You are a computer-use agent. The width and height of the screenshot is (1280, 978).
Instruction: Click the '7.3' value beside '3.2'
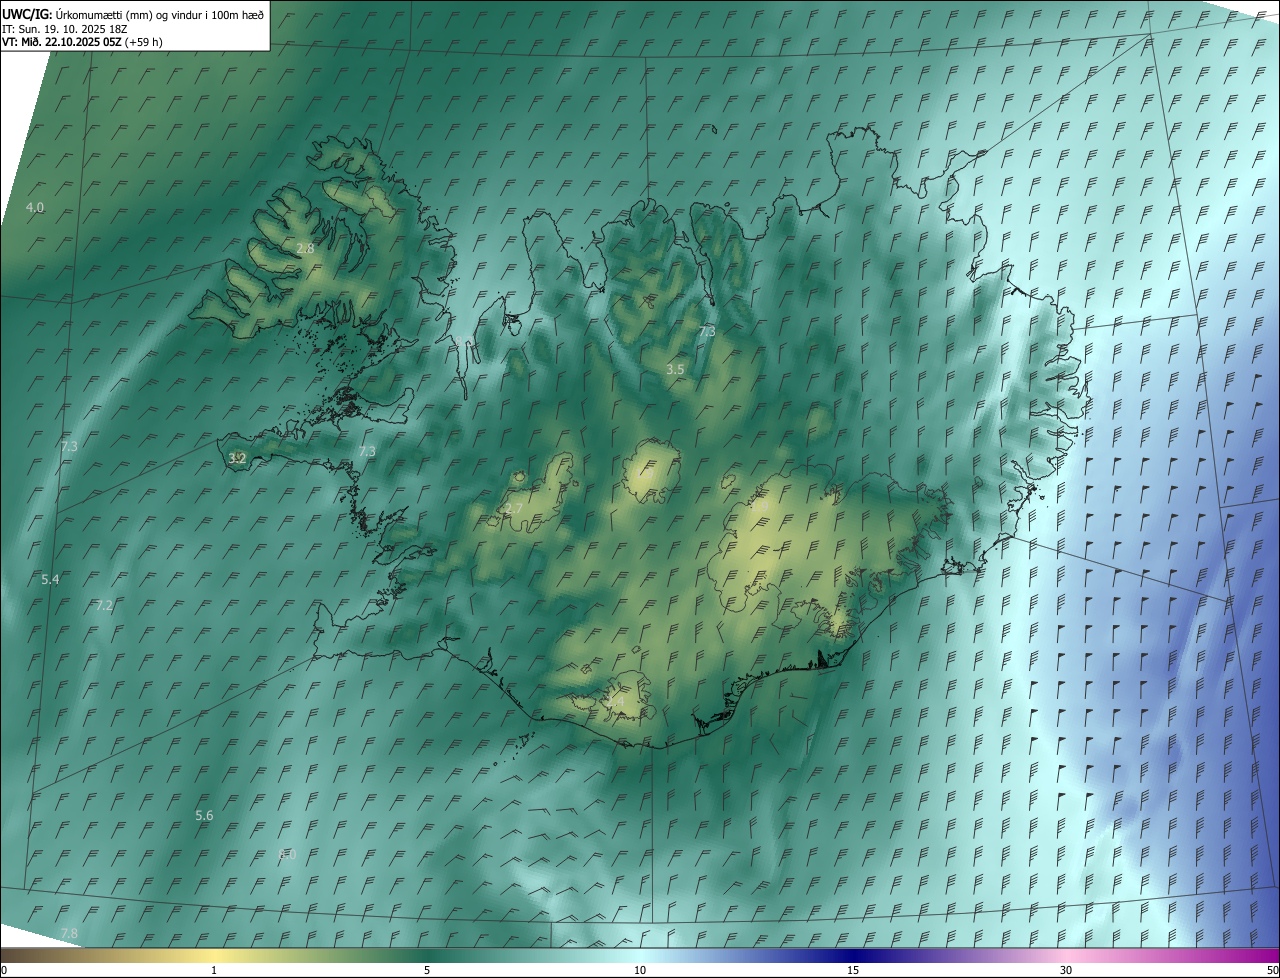point(367,451)
